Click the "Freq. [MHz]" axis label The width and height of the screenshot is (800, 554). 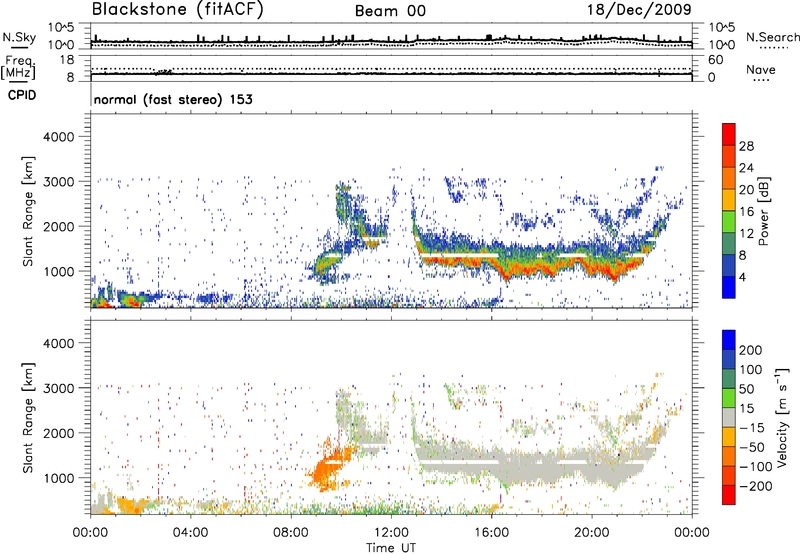[x=18, y=67]
